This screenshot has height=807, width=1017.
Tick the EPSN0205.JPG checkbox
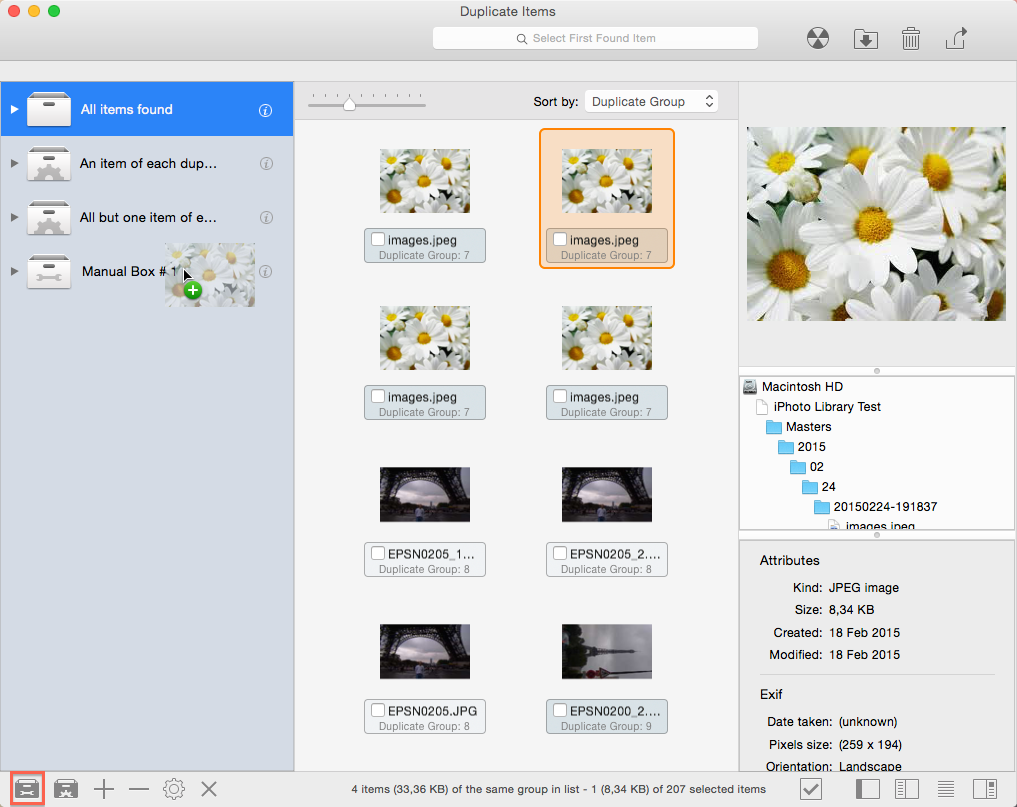pos(378,711)
